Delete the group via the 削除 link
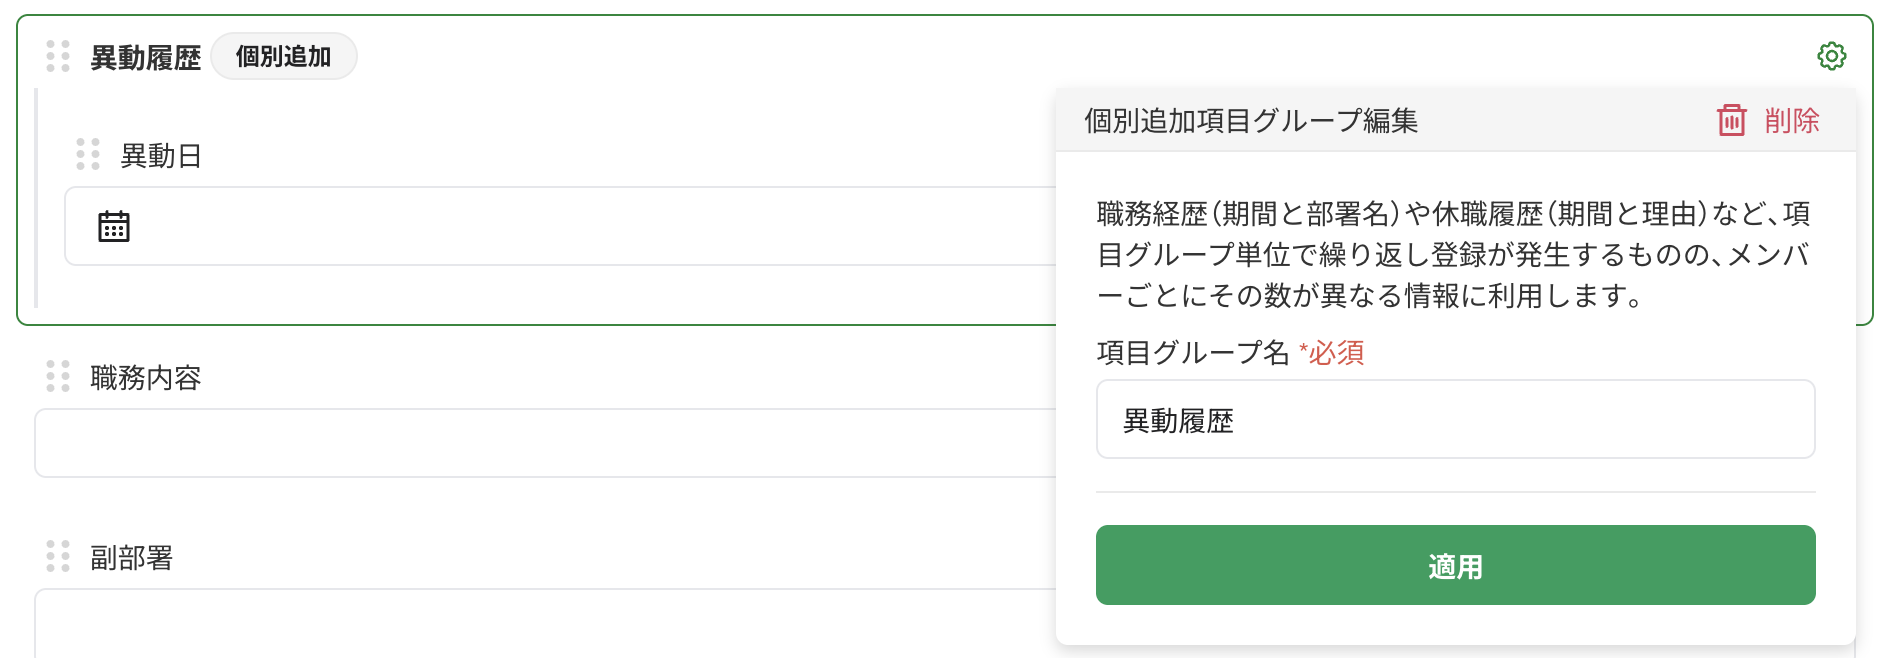 (1790, 120)
